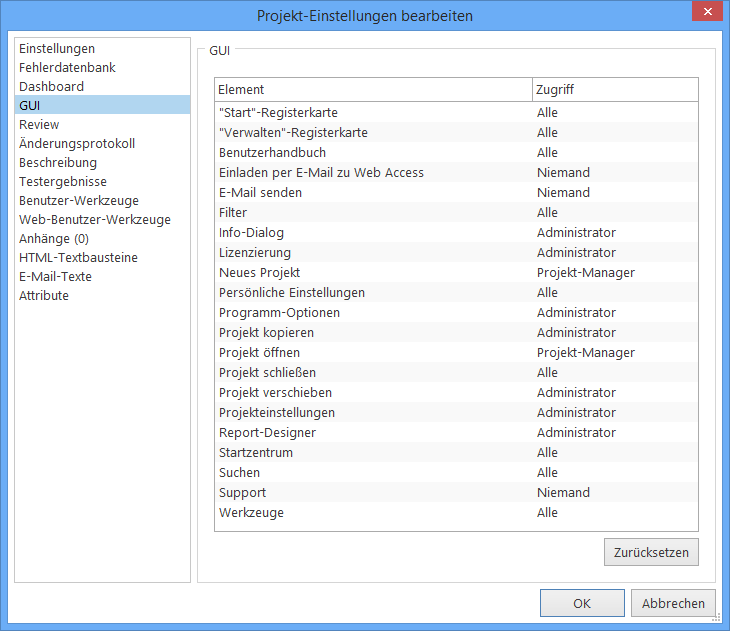Select the Neues Projekt row
The image size is (730, 631).
point(456,273)
